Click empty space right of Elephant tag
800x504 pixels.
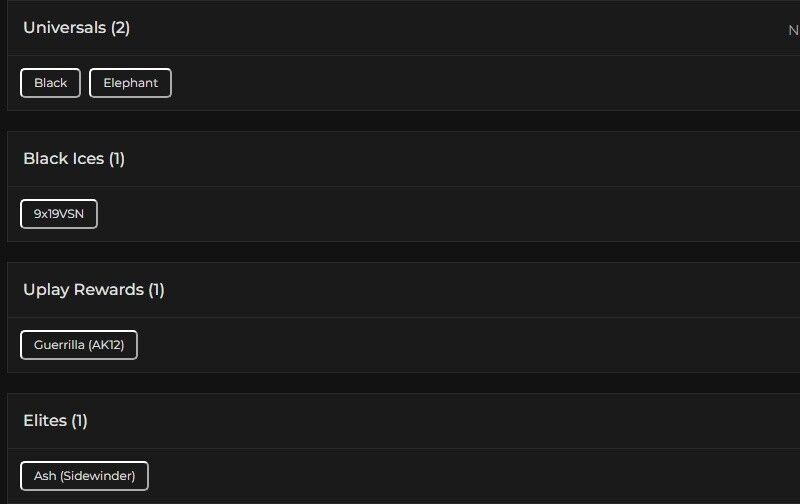[450, 83]
